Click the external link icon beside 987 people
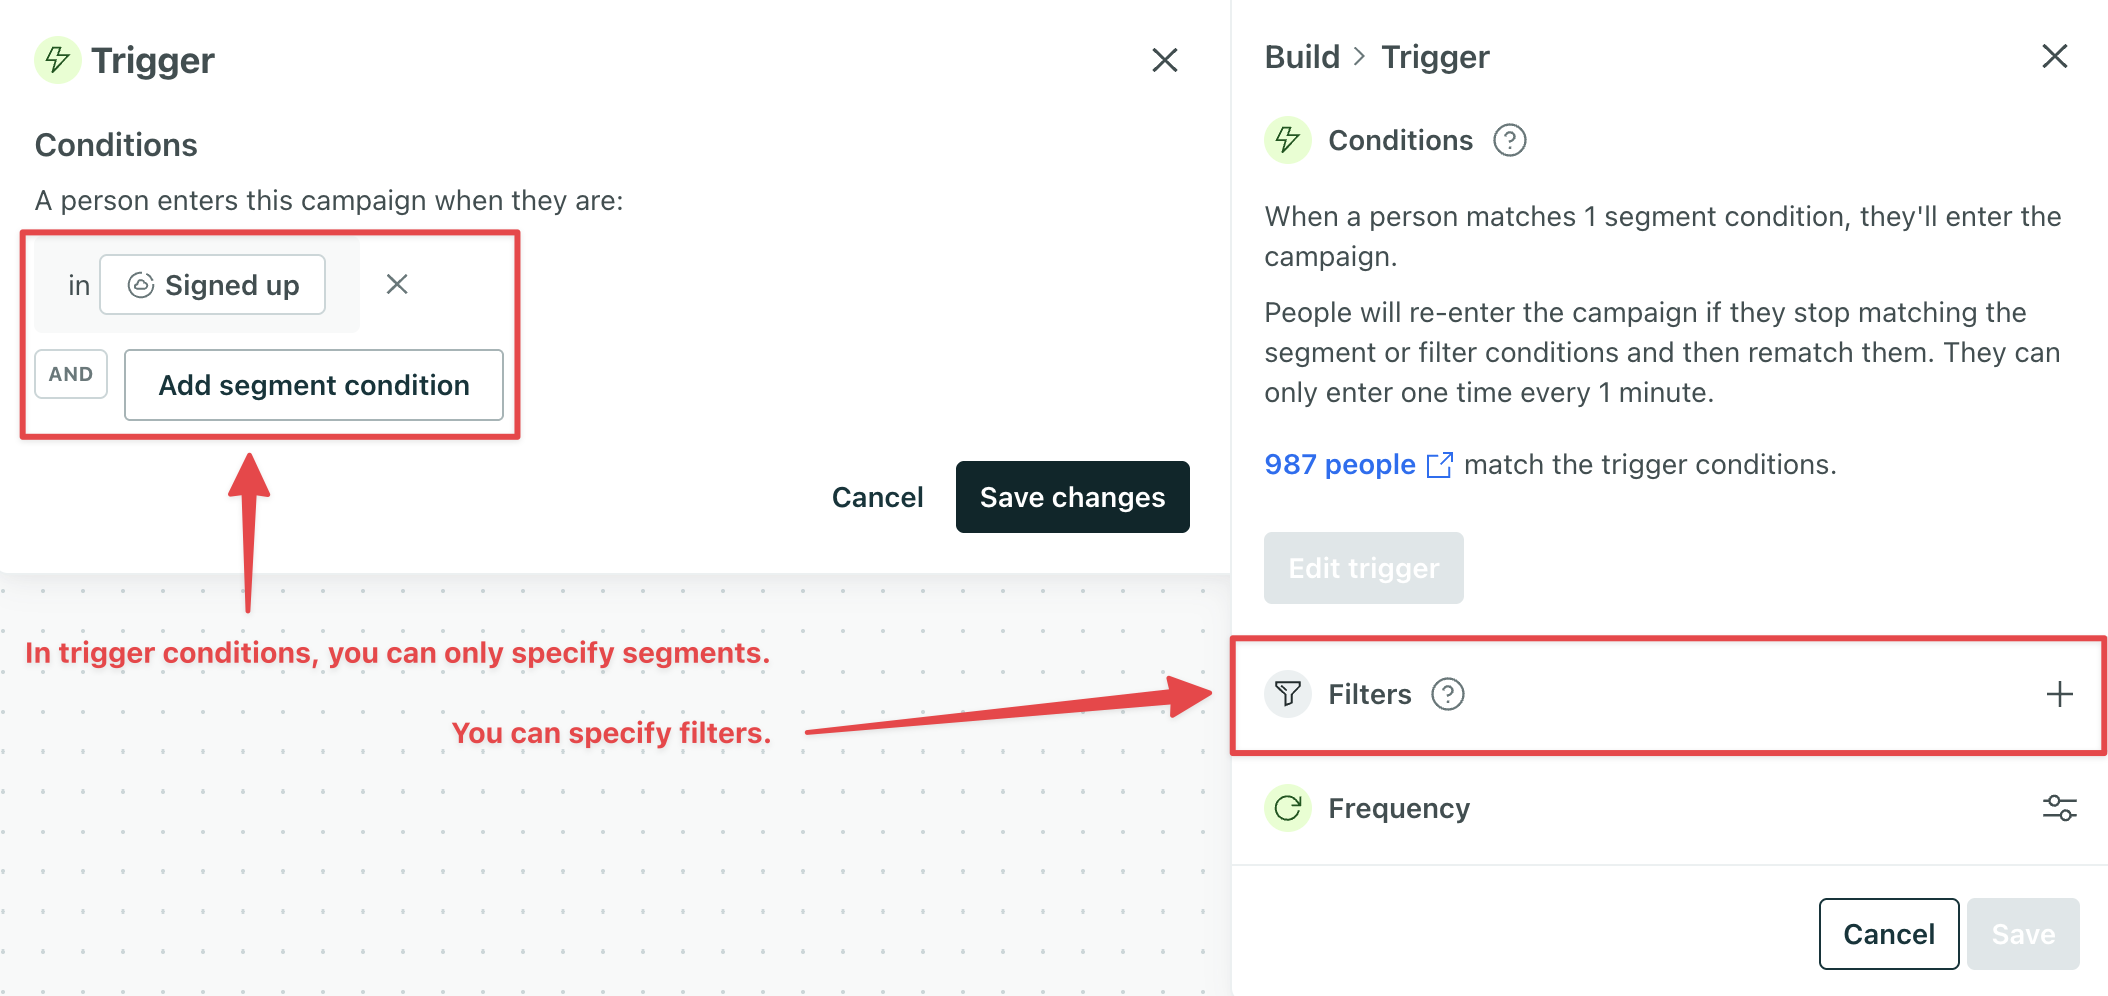Viewport: 2108px width, 996px height. click(x=1440, y=464)
